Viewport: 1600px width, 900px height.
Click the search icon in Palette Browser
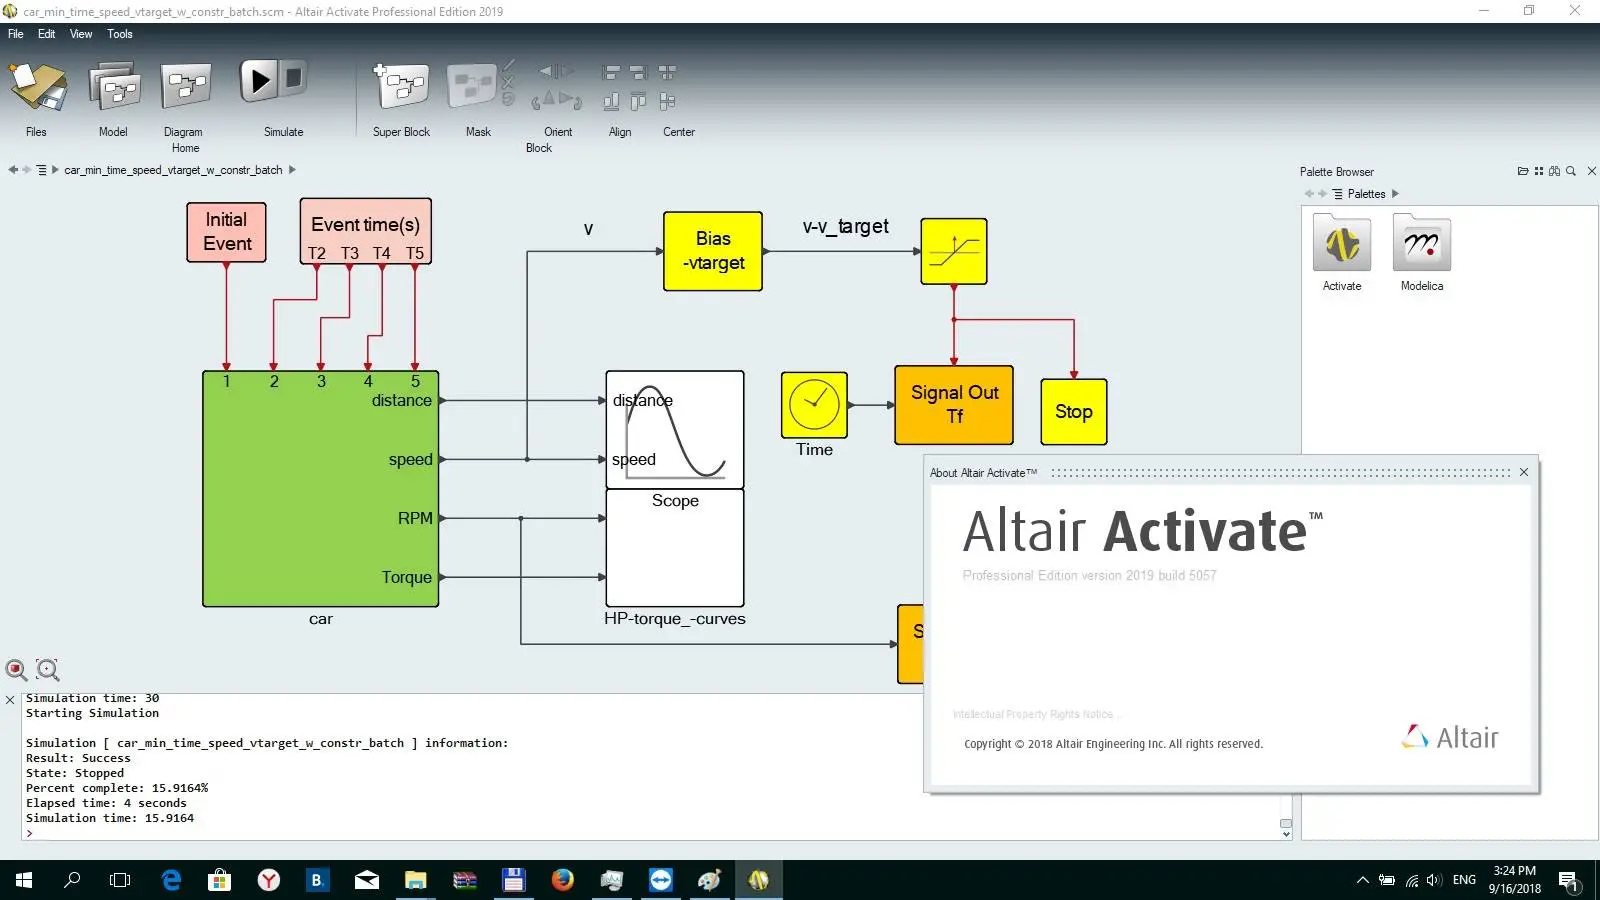(1571, 171)
